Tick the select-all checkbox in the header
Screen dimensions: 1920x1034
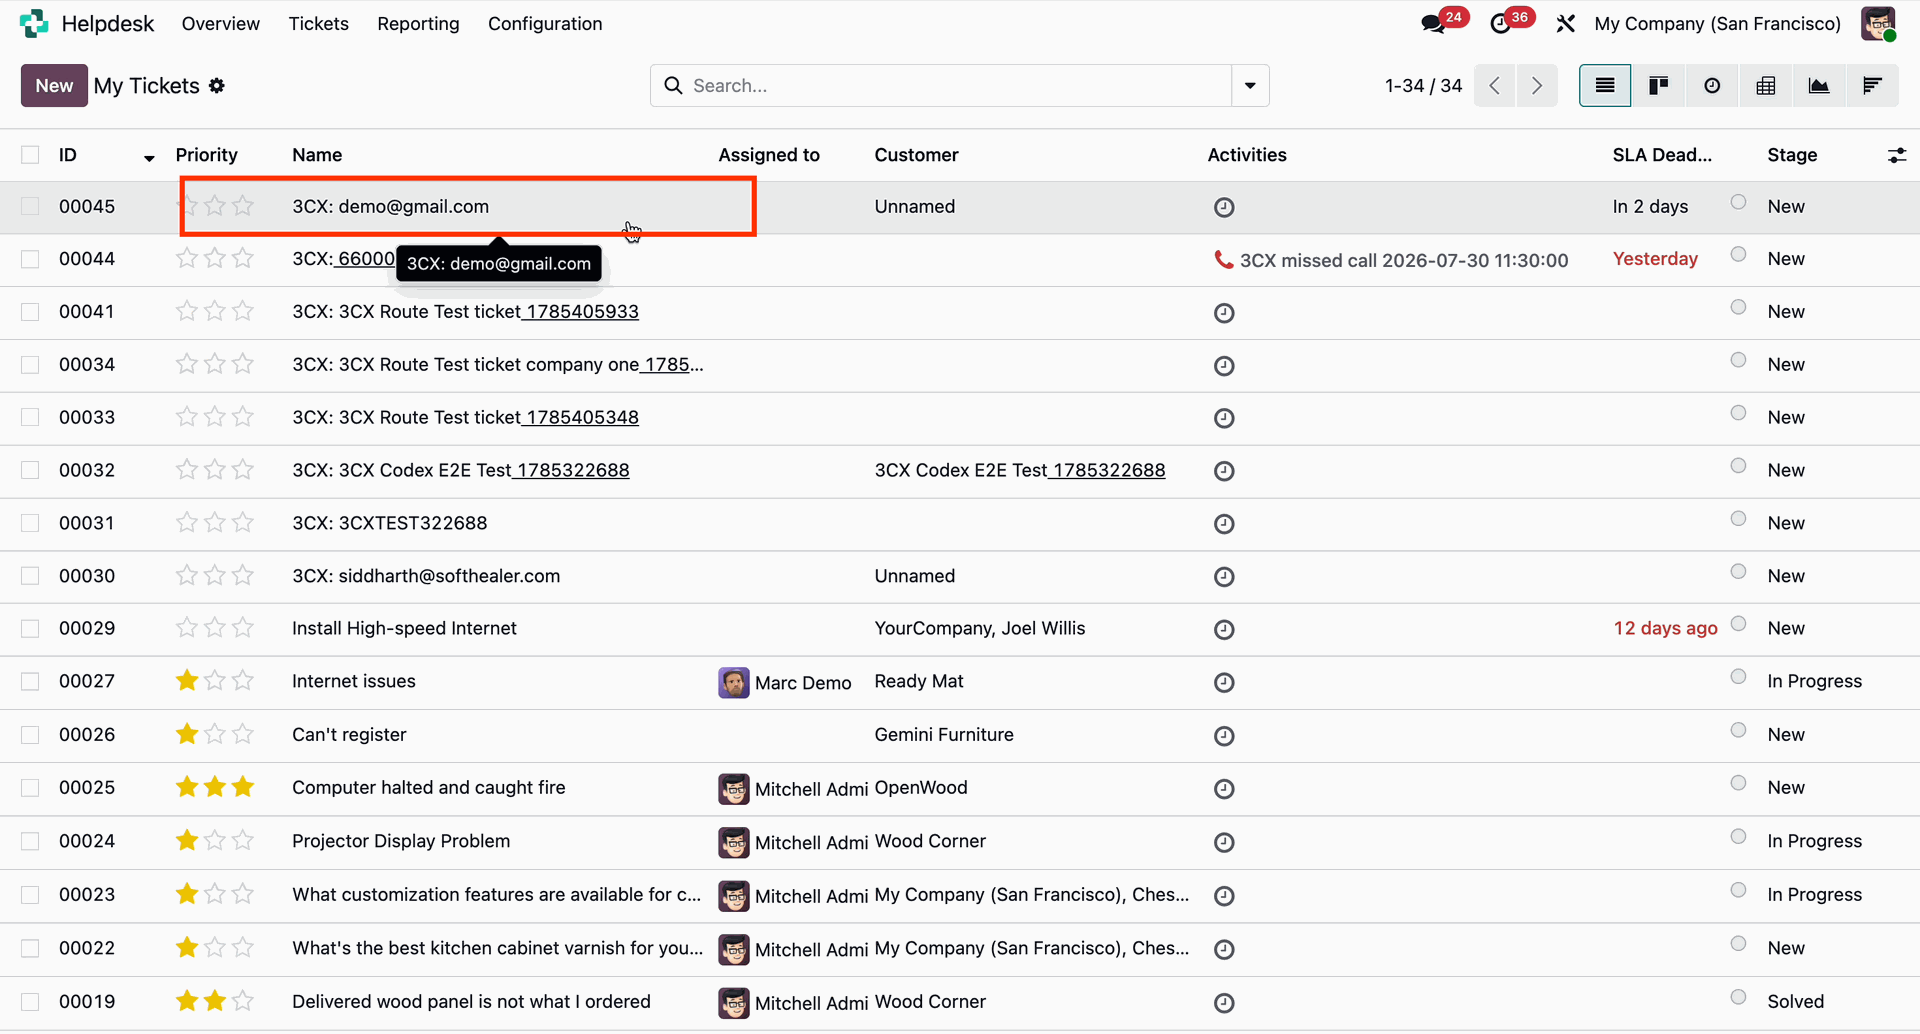pyautogui.click(x=30, y=155)
